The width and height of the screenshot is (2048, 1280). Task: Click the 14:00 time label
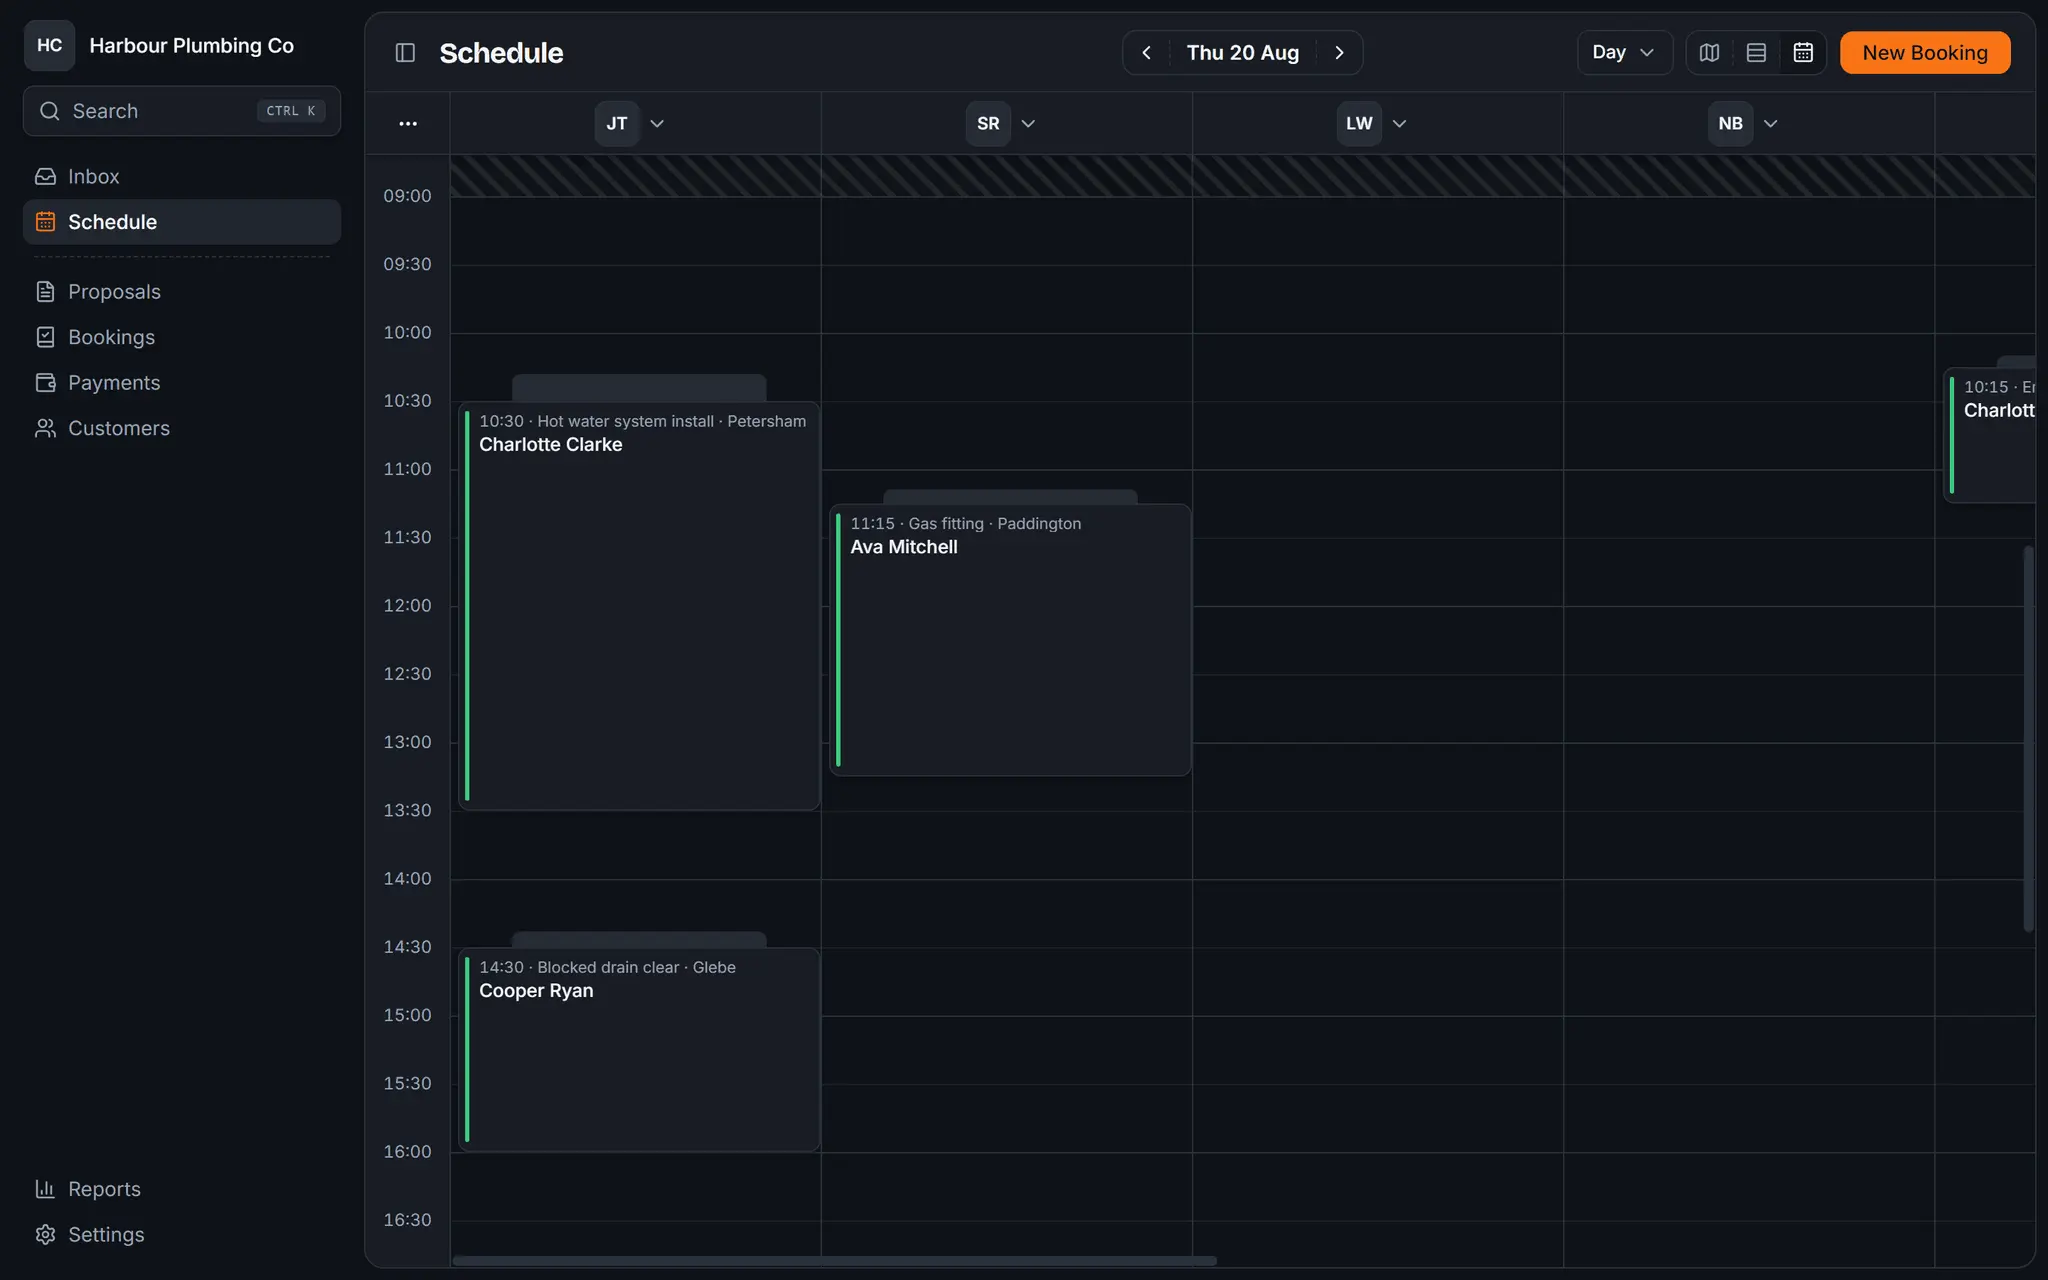(x=407, y=879)
